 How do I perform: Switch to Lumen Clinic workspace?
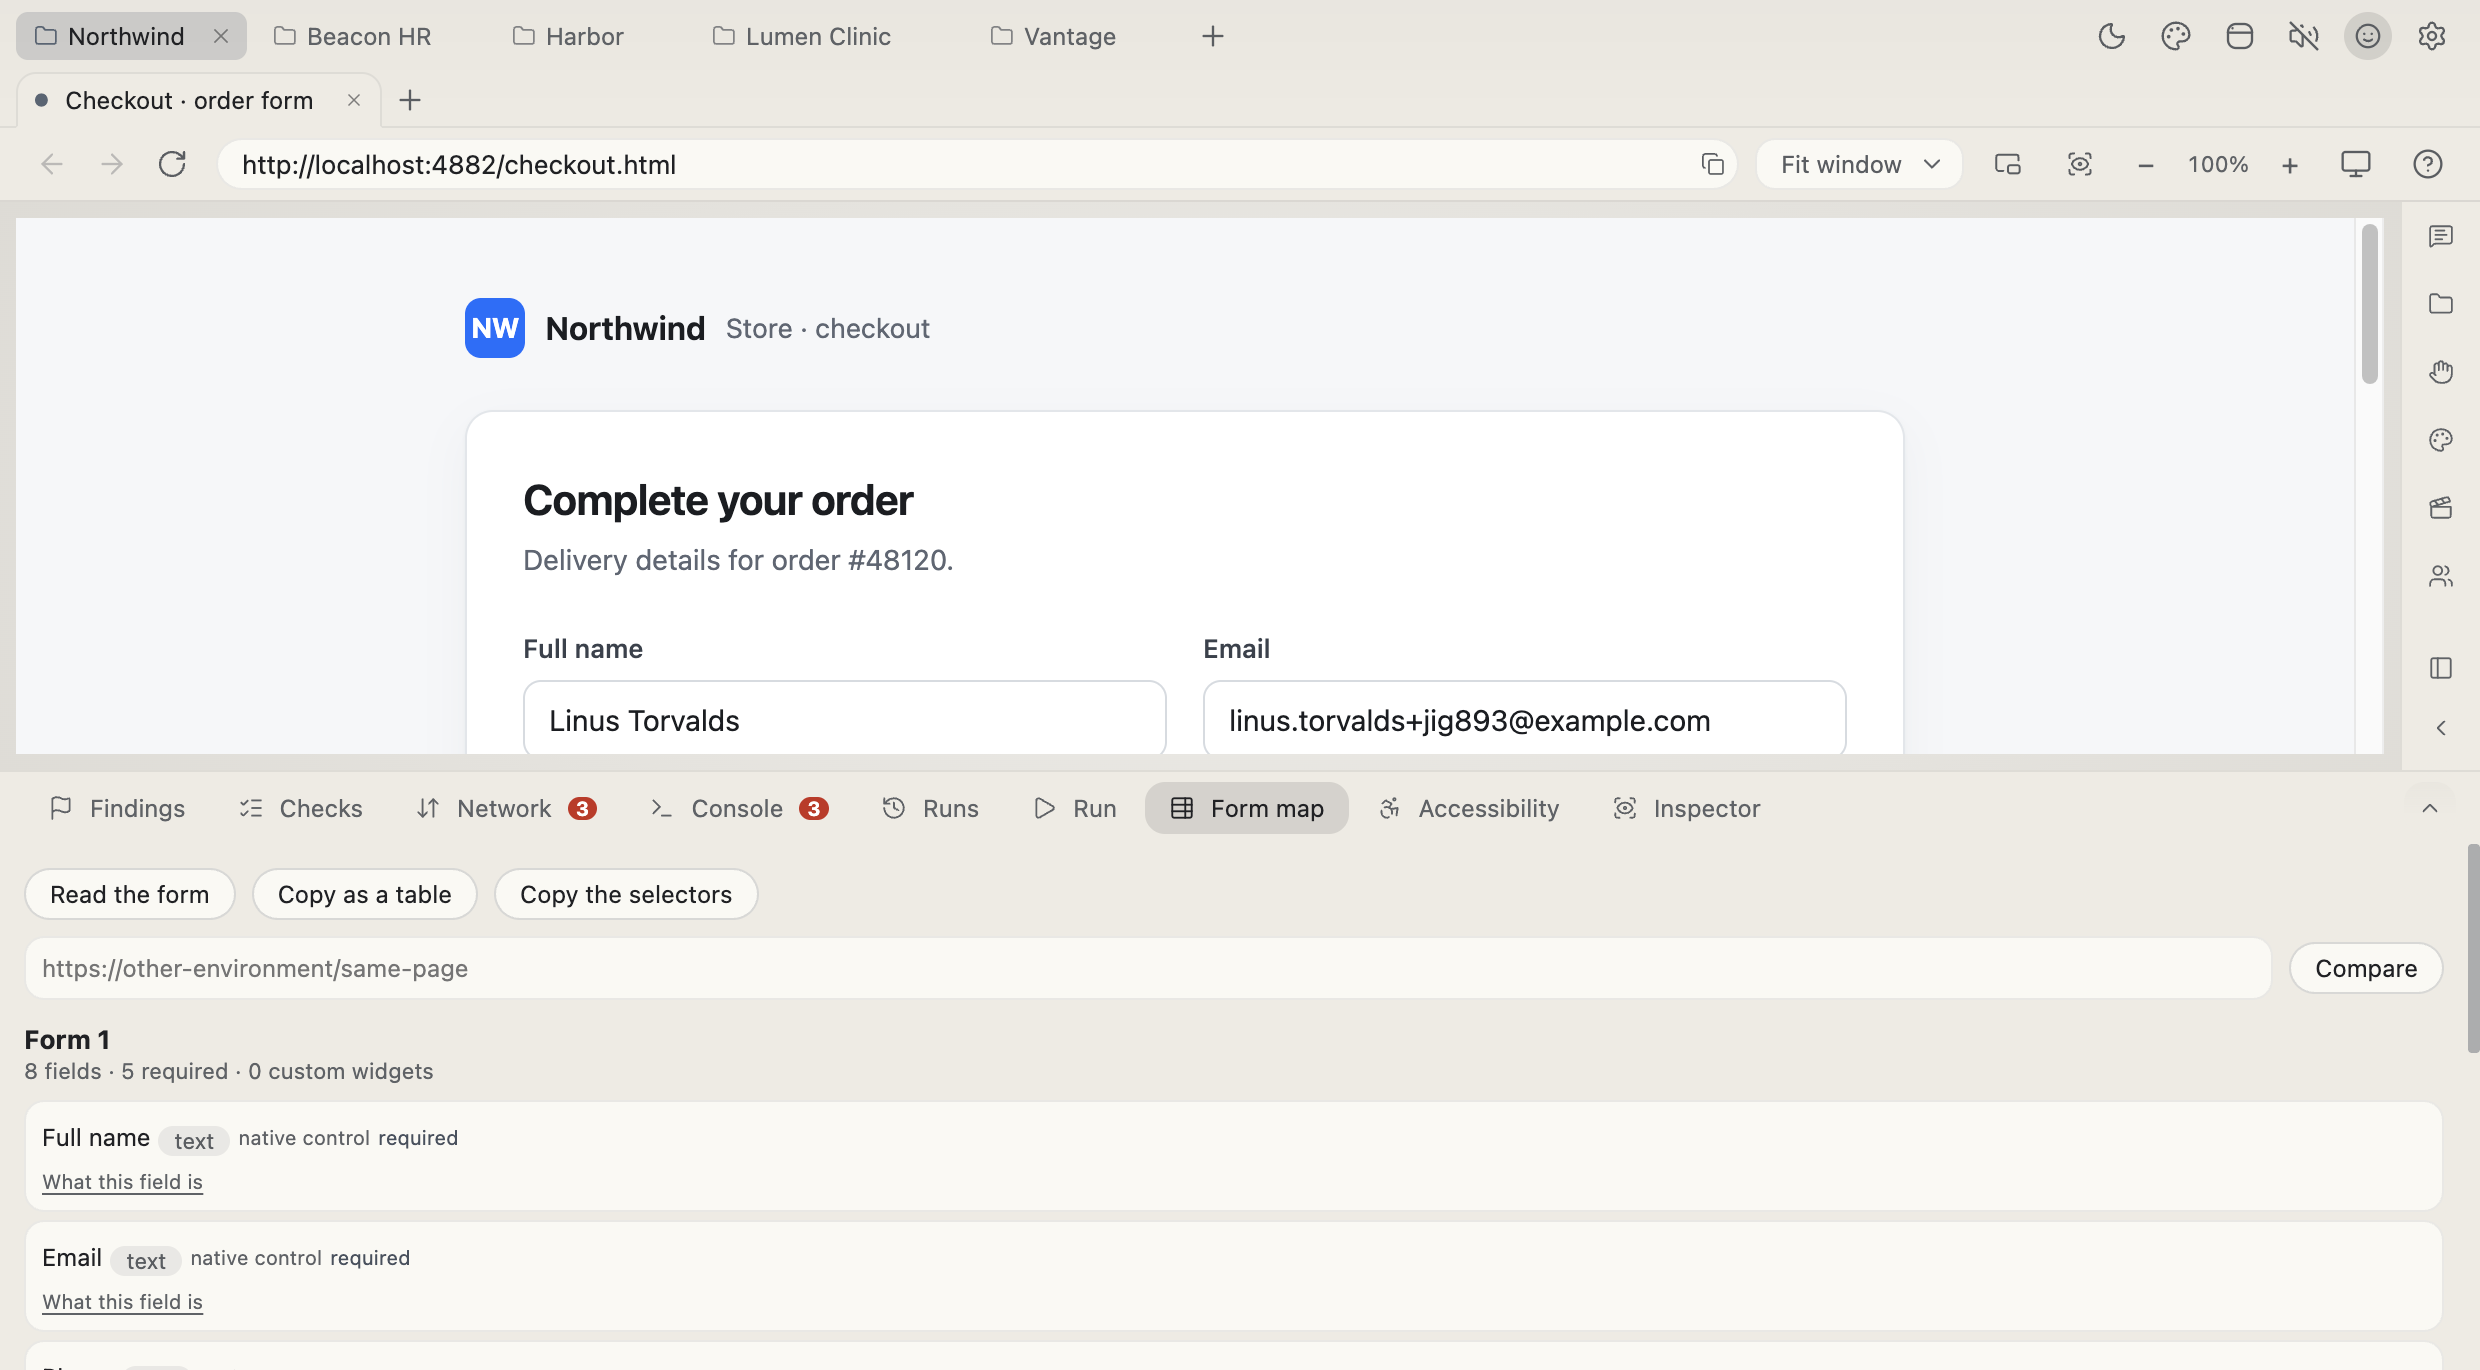(x=802, y=36)
